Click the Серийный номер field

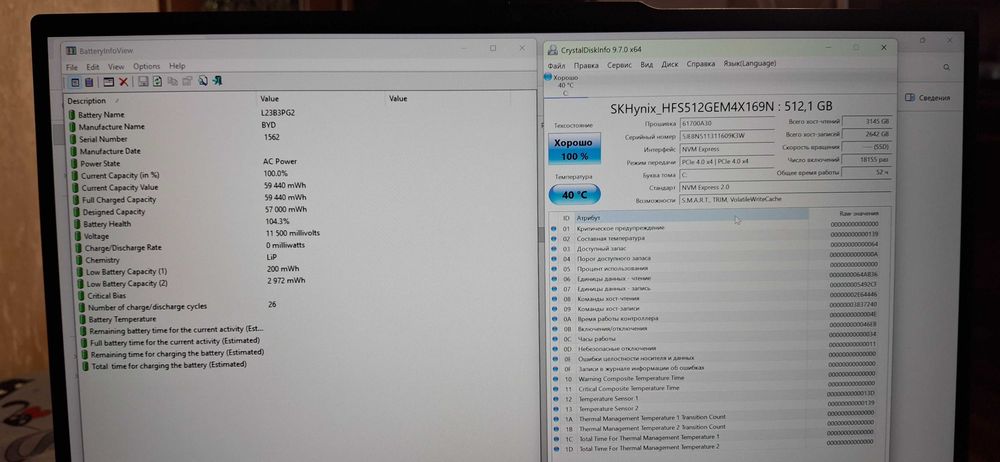coord(726,136)
